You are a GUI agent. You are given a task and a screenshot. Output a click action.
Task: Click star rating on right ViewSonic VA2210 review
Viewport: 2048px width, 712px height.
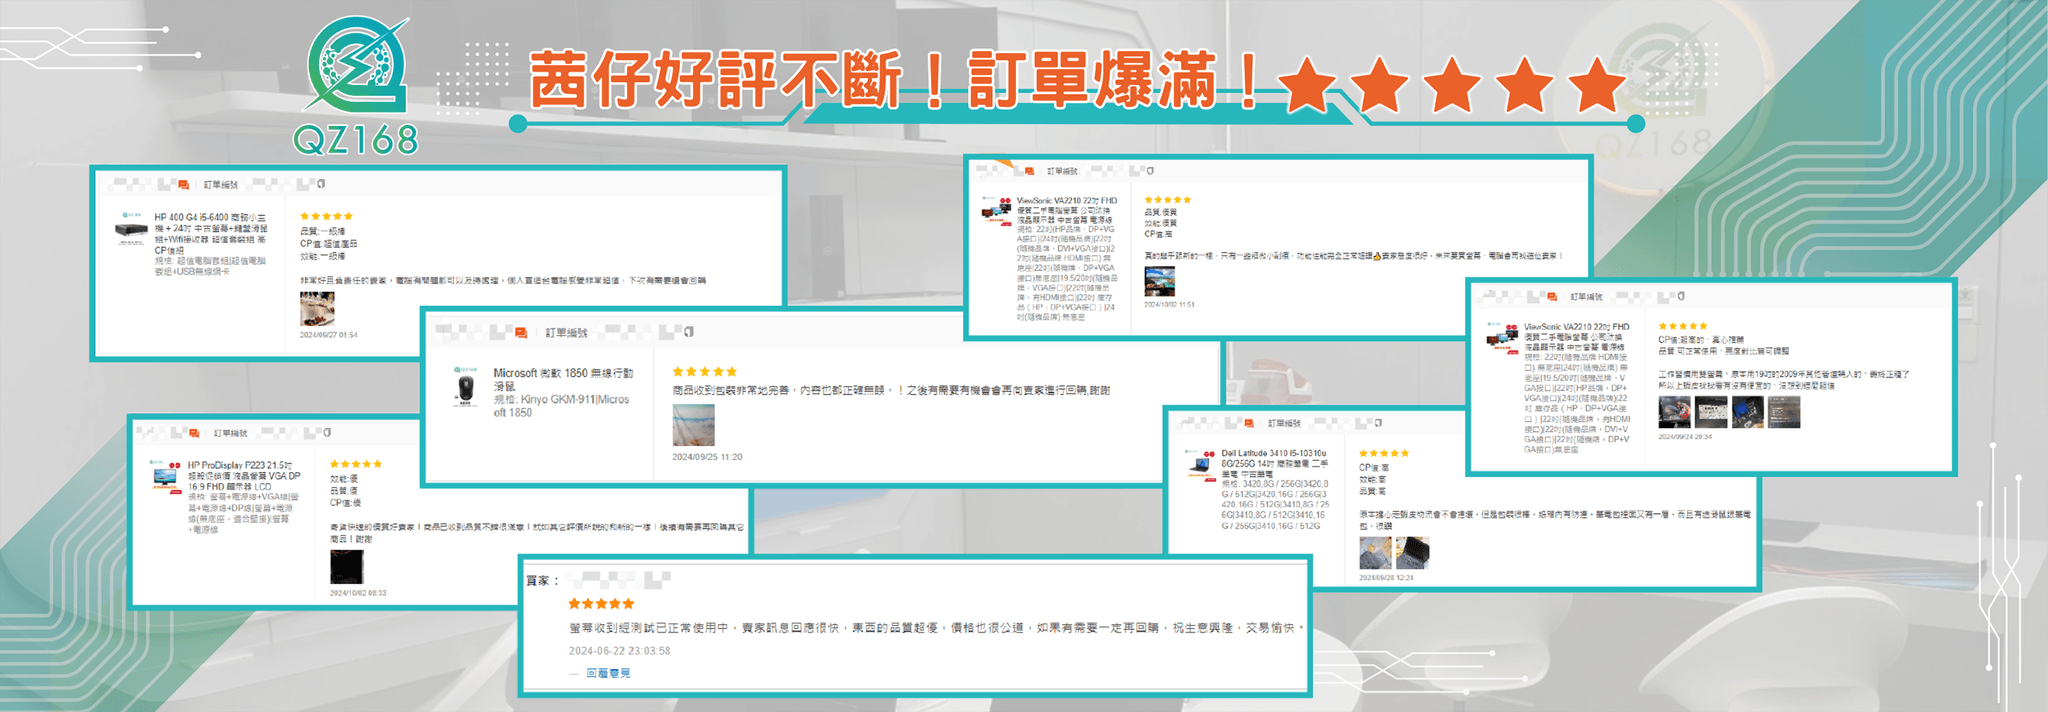[x=1683, y=326]
